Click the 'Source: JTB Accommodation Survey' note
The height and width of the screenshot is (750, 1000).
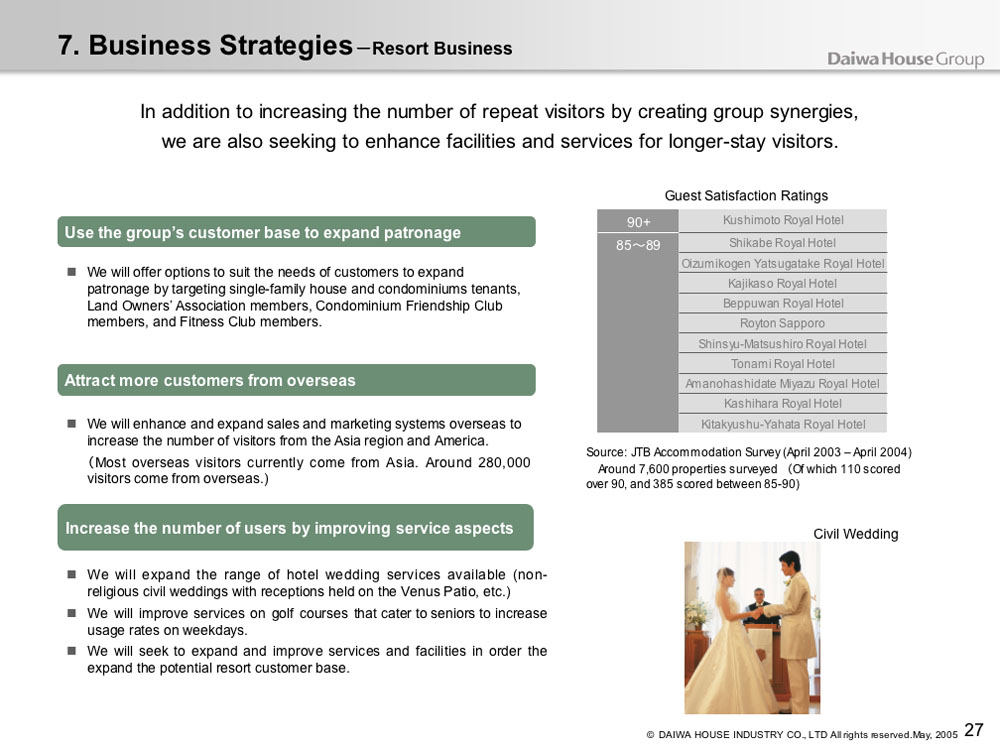point(749,468)
